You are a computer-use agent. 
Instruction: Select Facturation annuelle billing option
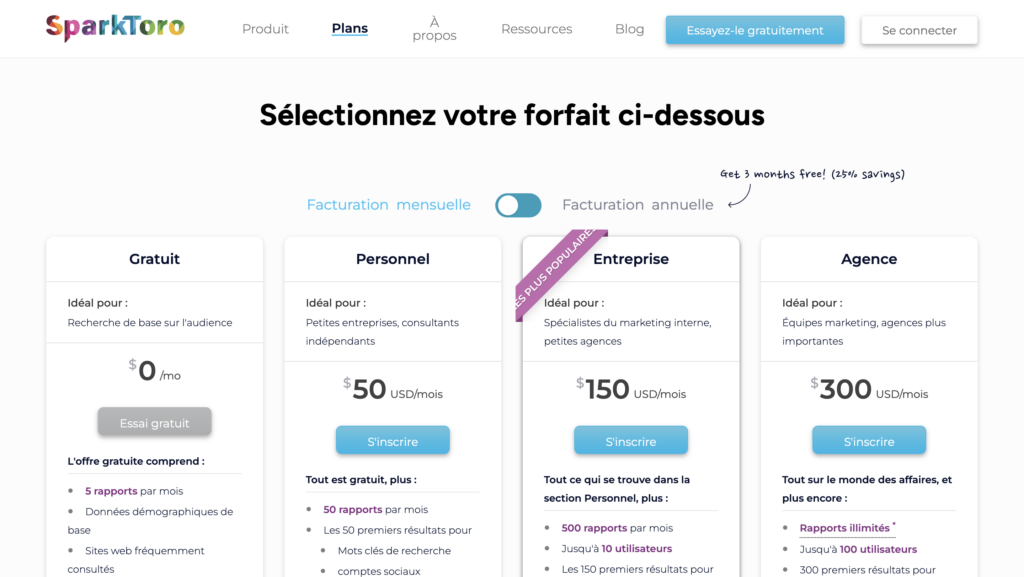pyautogui.click(x=637, y=205)
